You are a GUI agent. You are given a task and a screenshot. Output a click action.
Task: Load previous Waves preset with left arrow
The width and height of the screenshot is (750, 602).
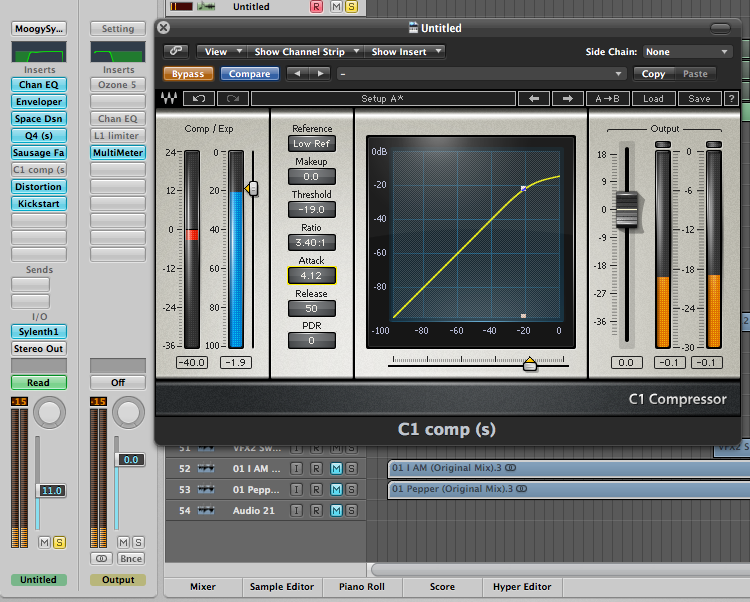[534, 99]
